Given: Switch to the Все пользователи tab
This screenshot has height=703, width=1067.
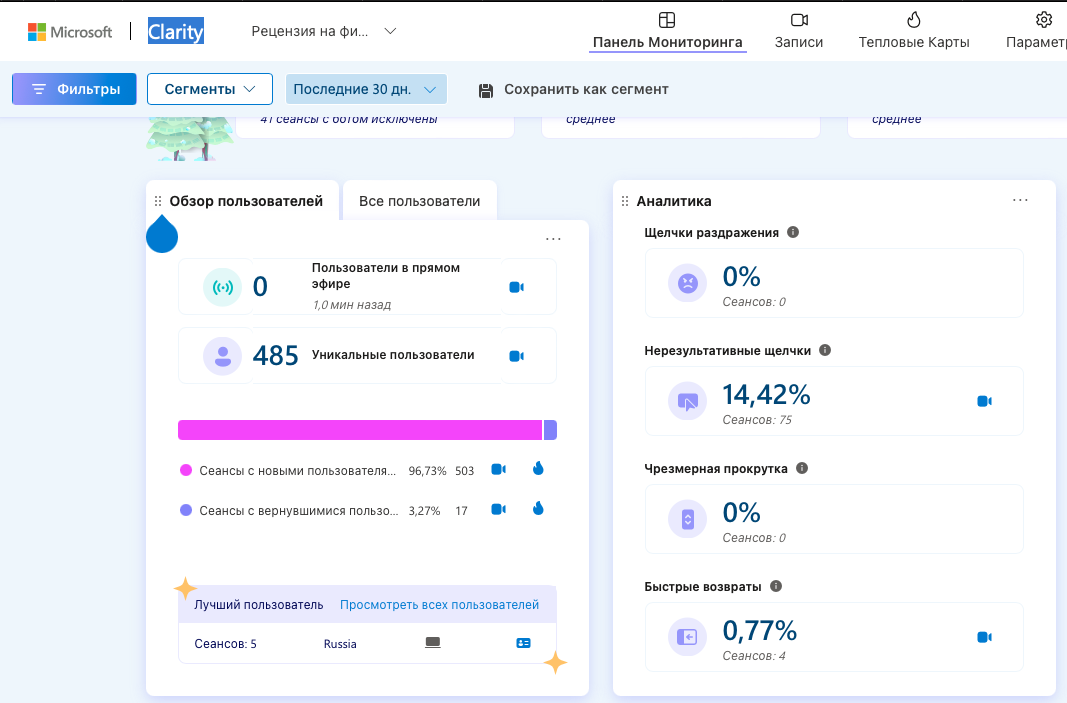Looking at the screenshot, I should point(420,201).
